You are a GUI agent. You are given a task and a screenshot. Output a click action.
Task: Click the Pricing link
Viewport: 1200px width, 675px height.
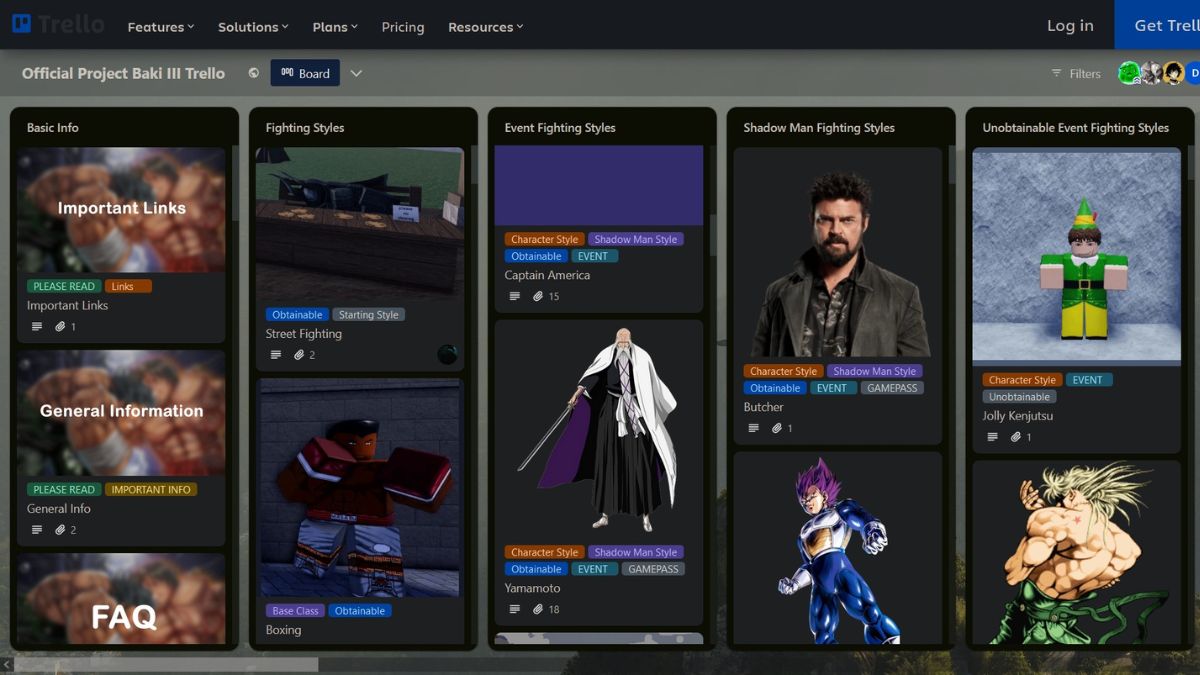coord(403,27)
